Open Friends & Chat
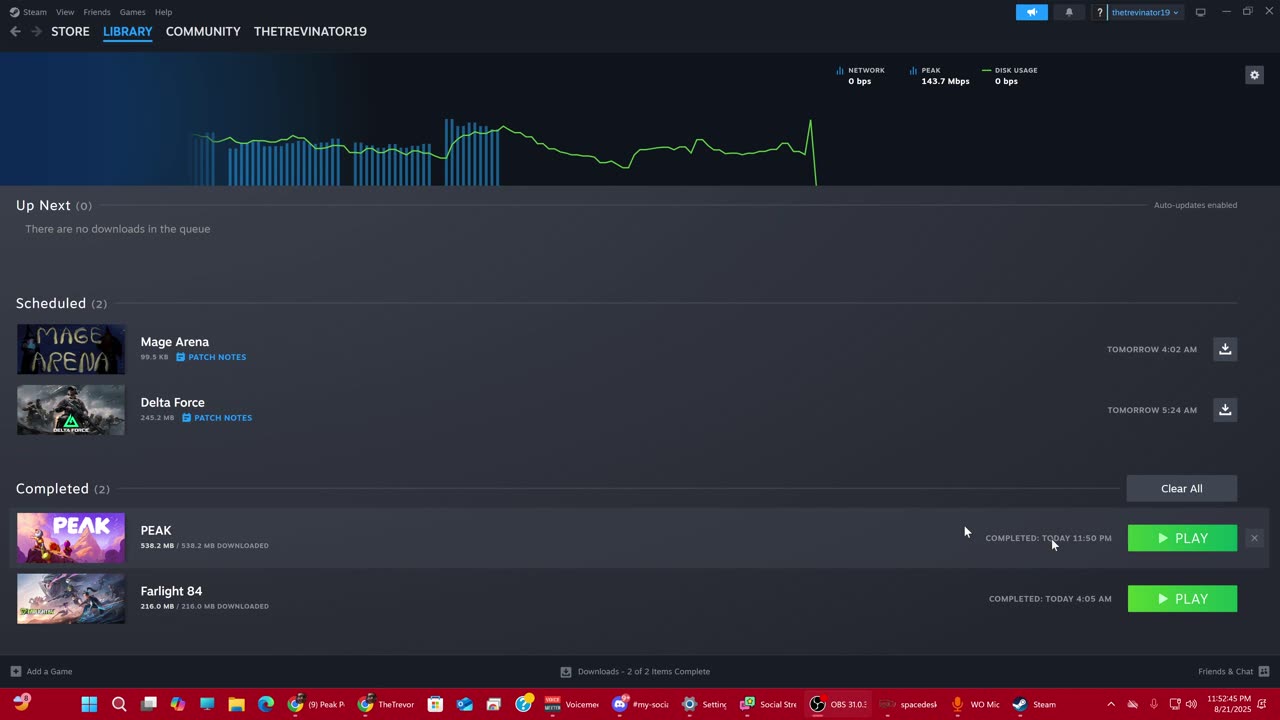This screenshot has width=1280, height=720. [1226, 671]
